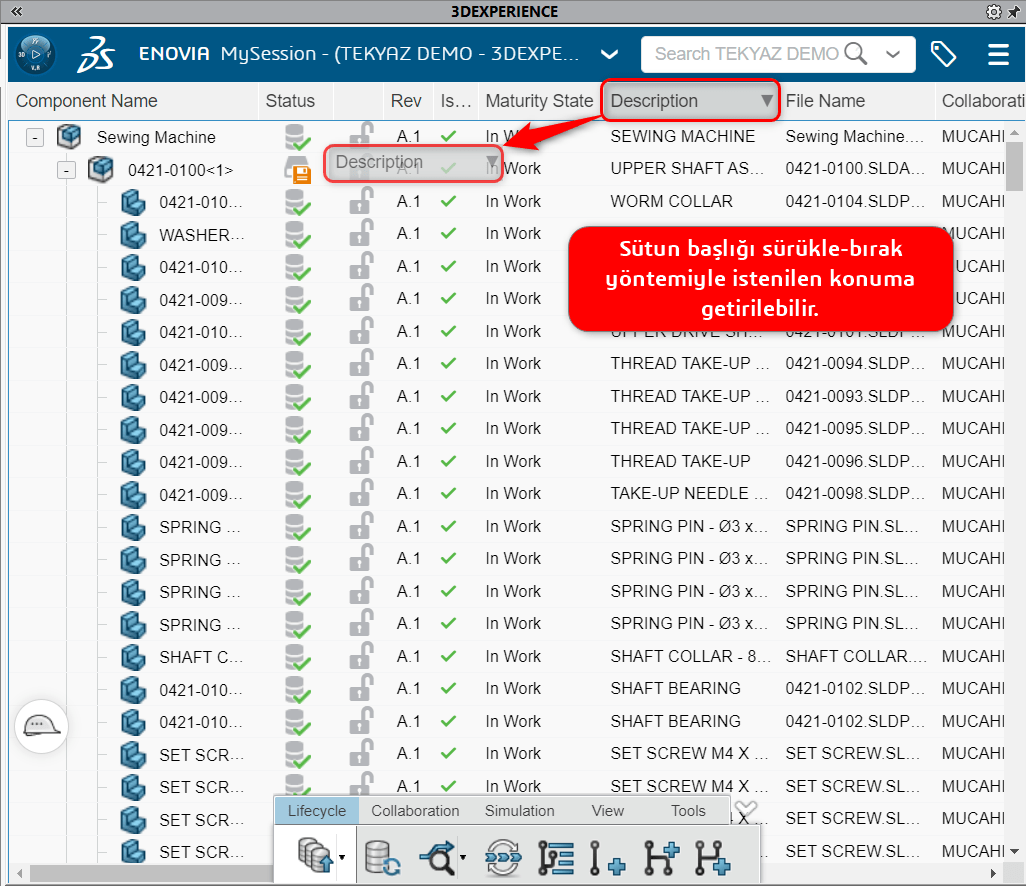Click the horizontal scrollbar right arrow
Image resolution: width=1026 pixels, height=886 pixels.
993,874
